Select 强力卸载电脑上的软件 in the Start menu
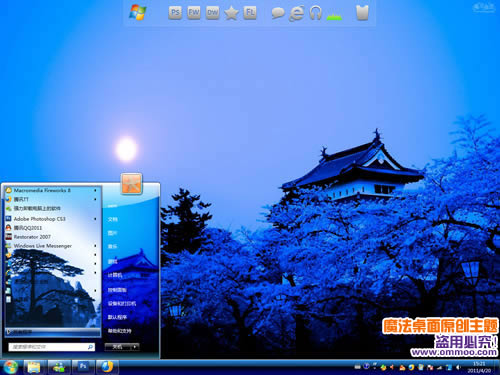The width and height of the screenshot is (500, 375). click(52, 208)
